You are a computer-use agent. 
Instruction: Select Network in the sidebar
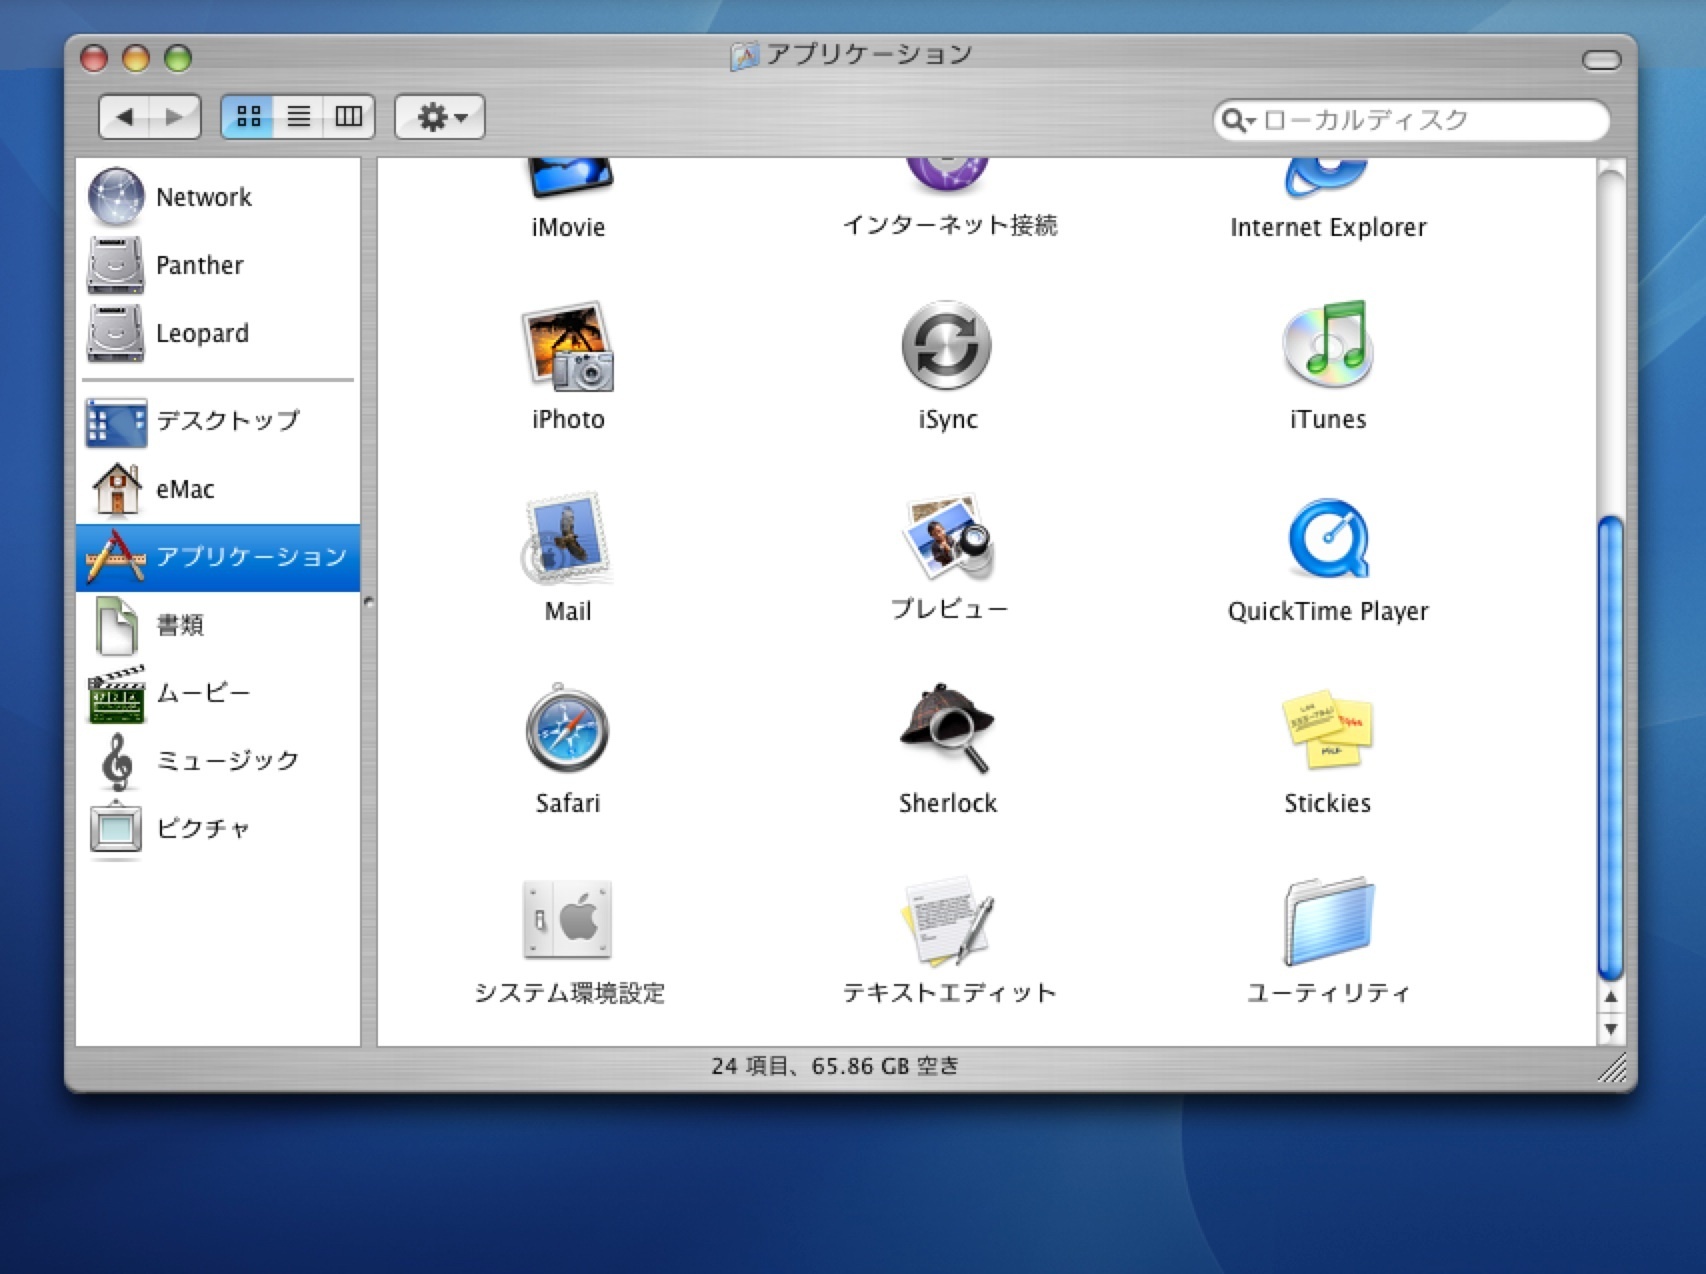(x=218, y=197)
